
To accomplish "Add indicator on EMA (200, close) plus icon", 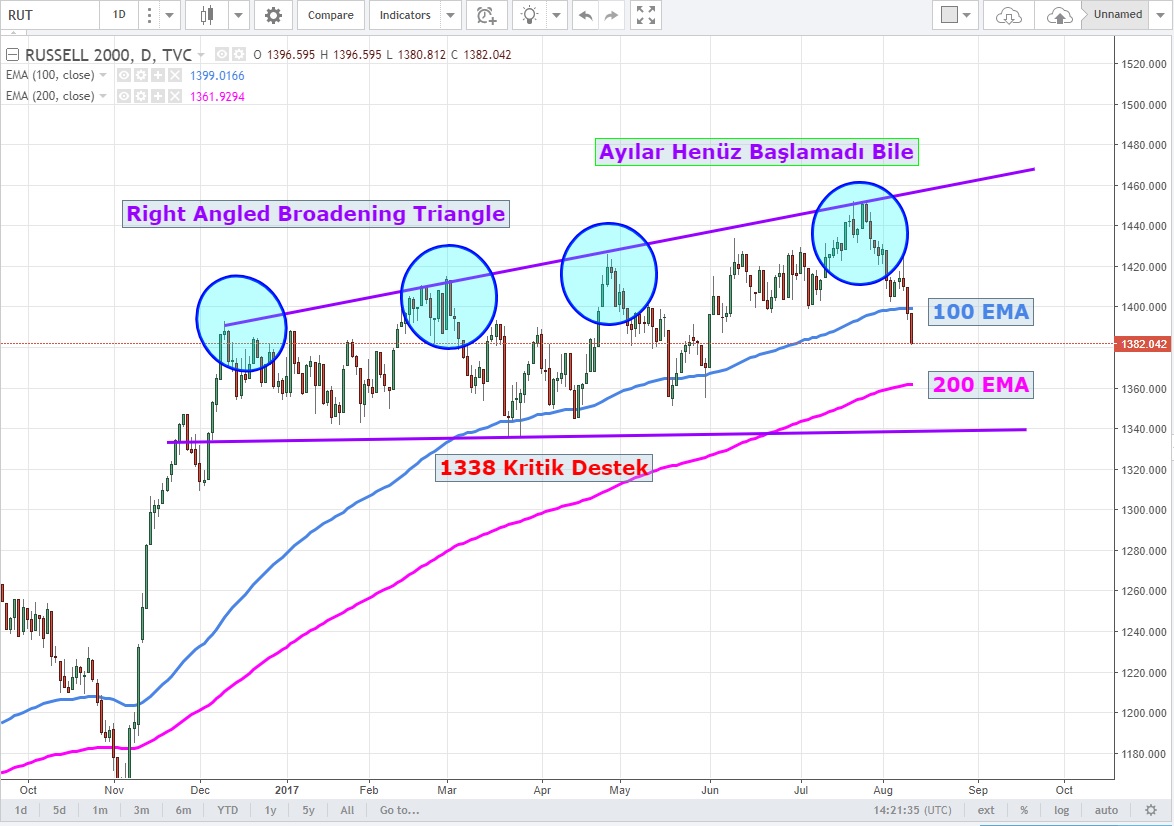I will click(158, 96).
